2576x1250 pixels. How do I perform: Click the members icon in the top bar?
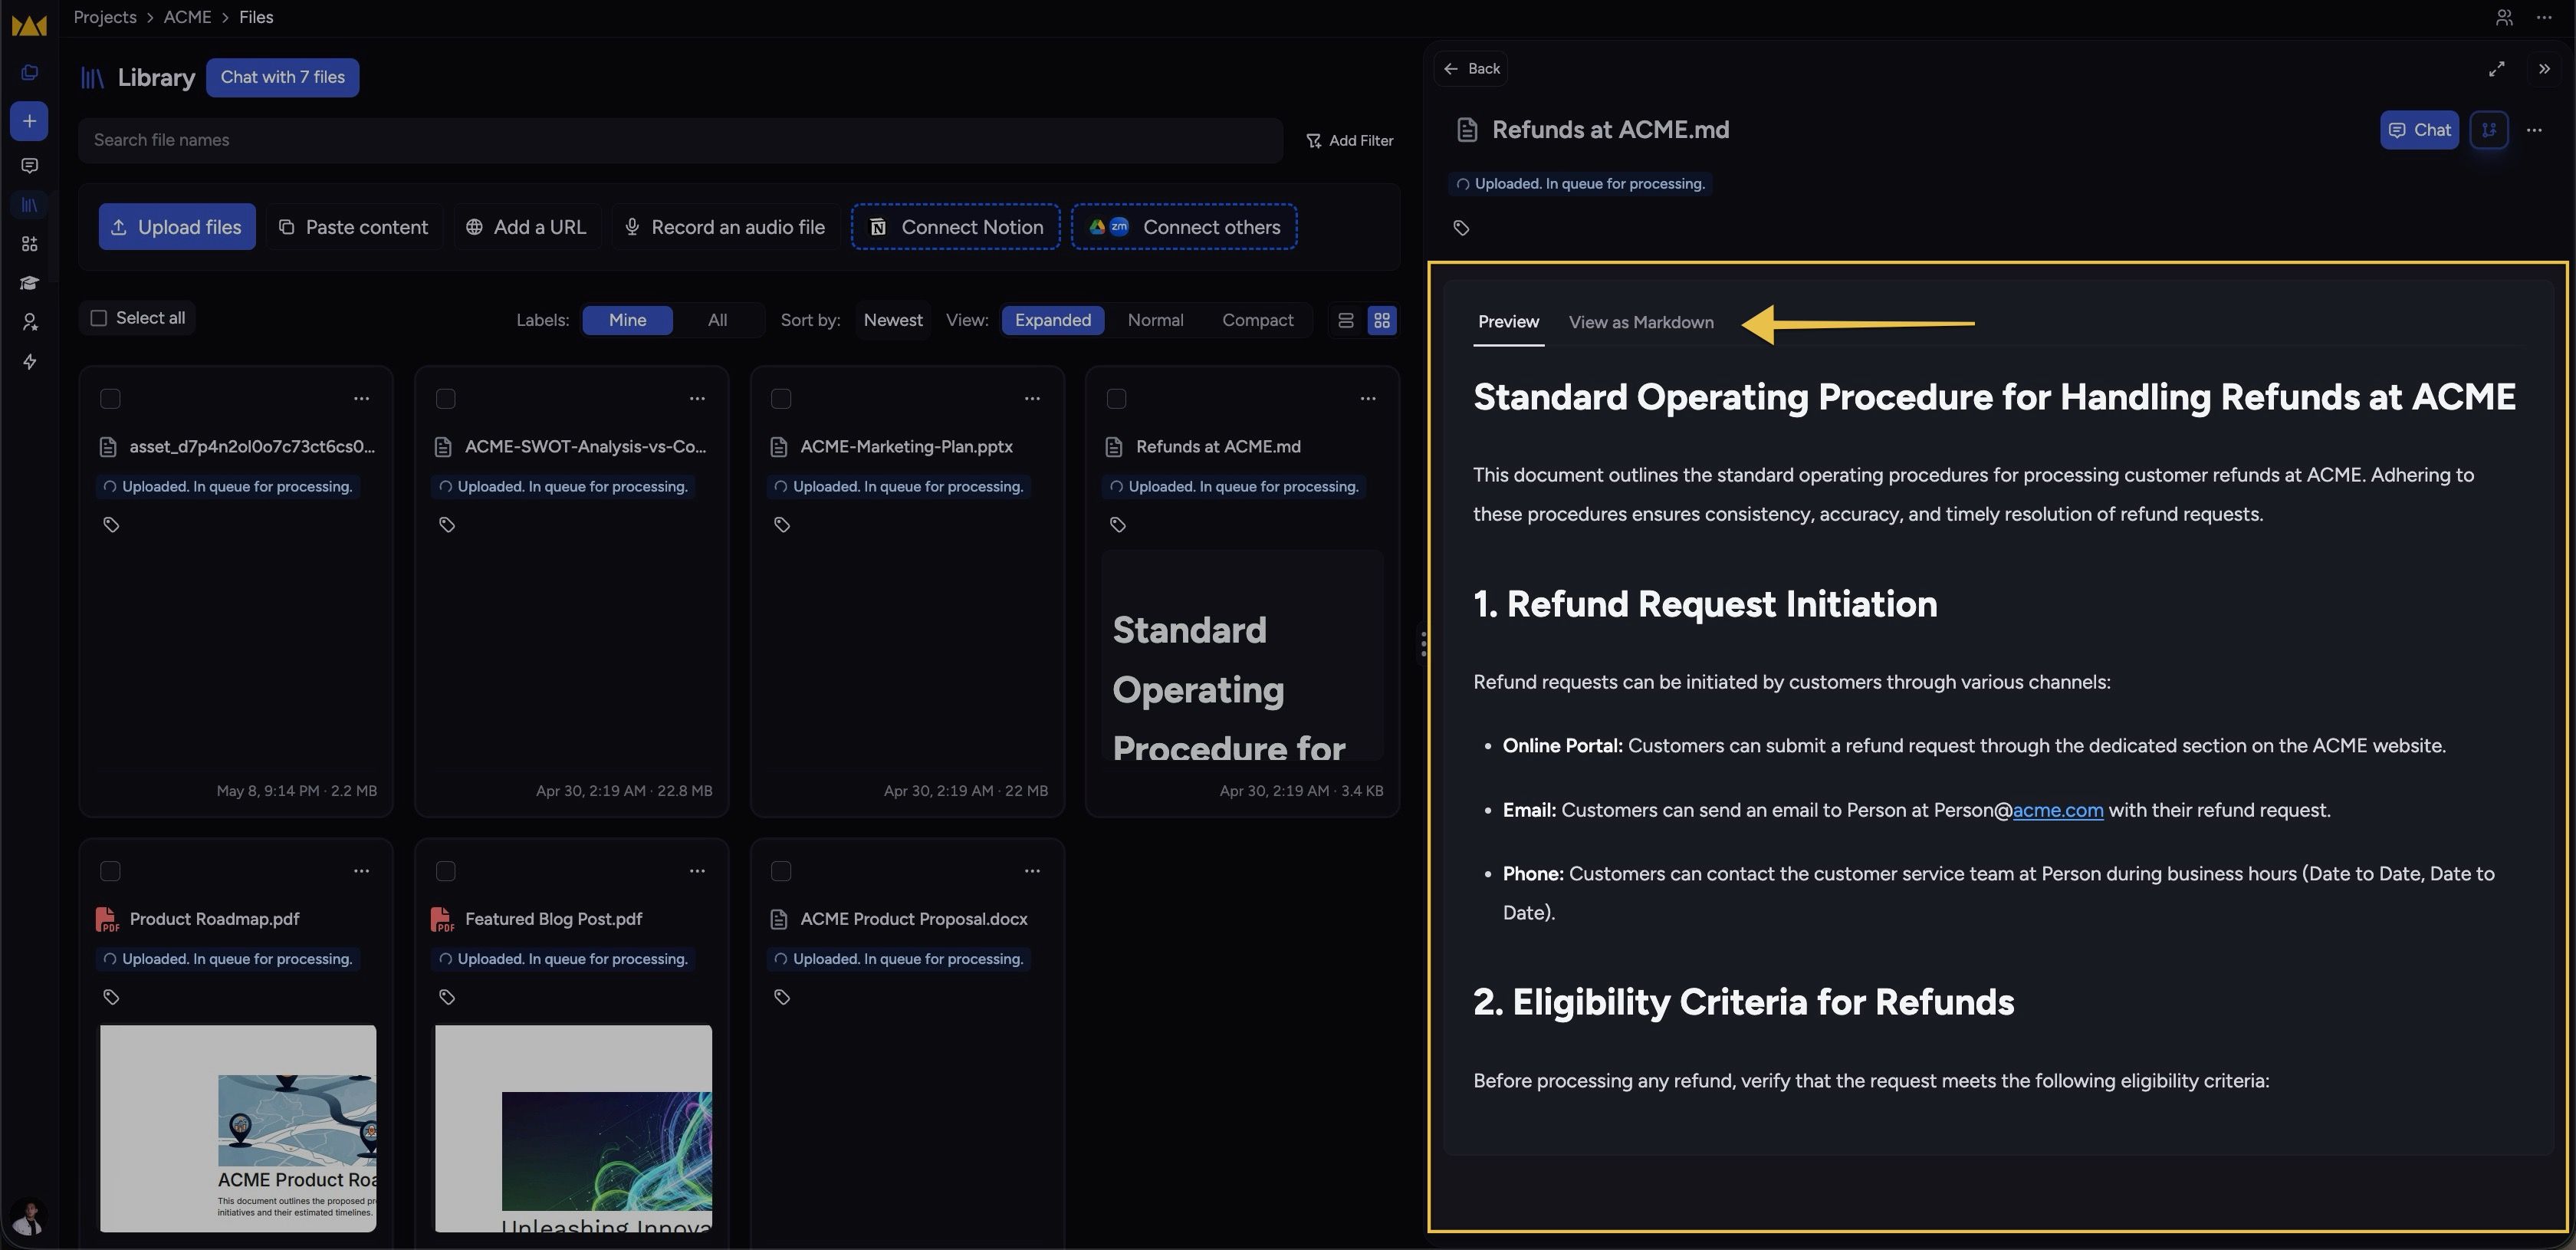[2504, 17]
